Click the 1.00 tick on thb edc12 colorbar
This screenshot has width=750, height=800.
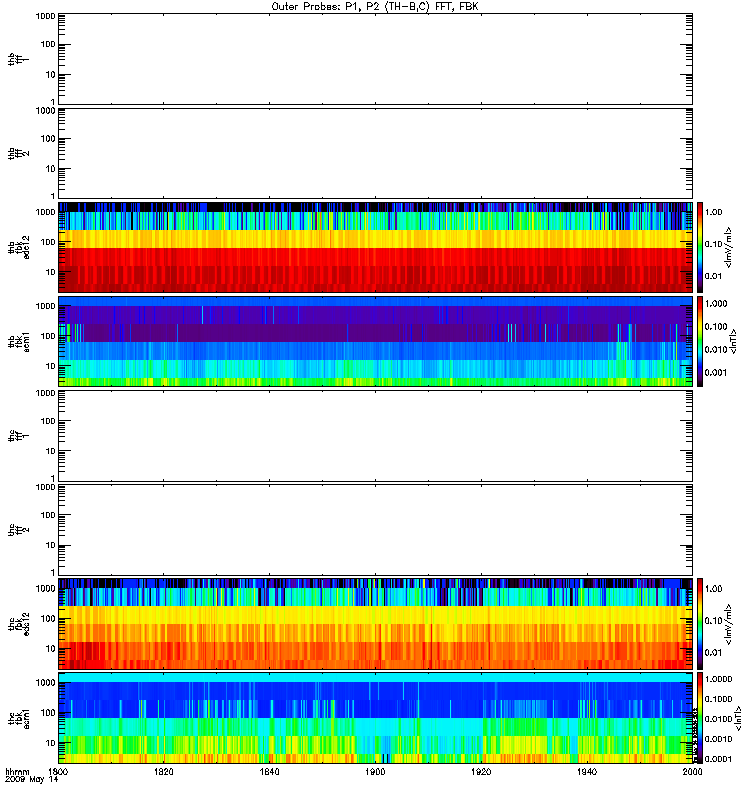(x=713, y=212)
